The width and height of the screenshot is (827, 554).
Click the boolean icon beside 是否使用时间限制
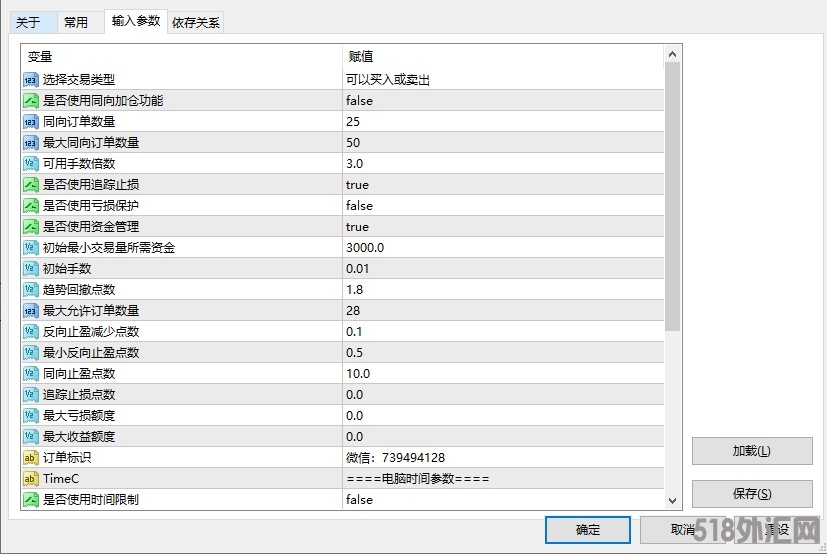[31, 500]
